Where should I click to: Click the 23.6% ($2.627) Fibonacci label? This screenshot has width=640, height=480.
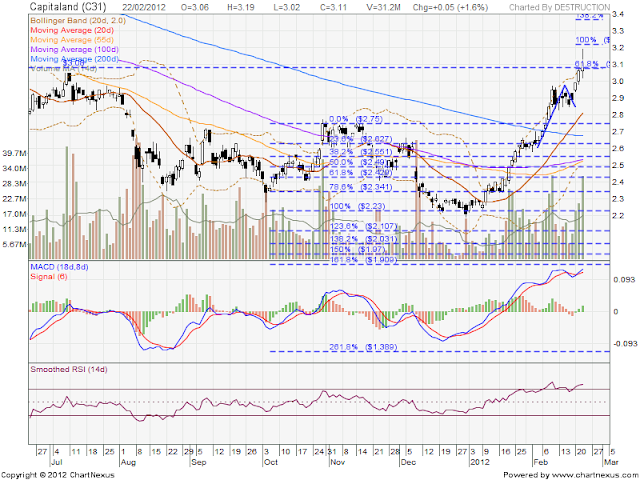tap(361, 140)
